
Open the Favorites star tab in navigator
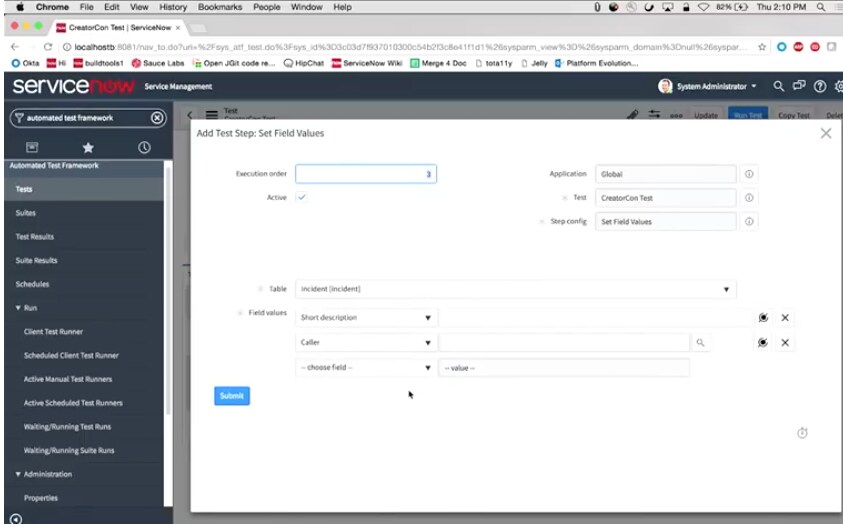point(88,147)
